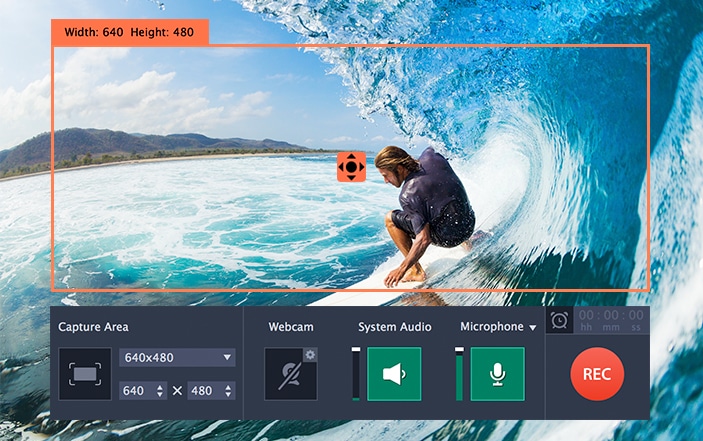Mute the system audio speaker
This screenshot has height=441, width=703.
[x=394, y=374]
